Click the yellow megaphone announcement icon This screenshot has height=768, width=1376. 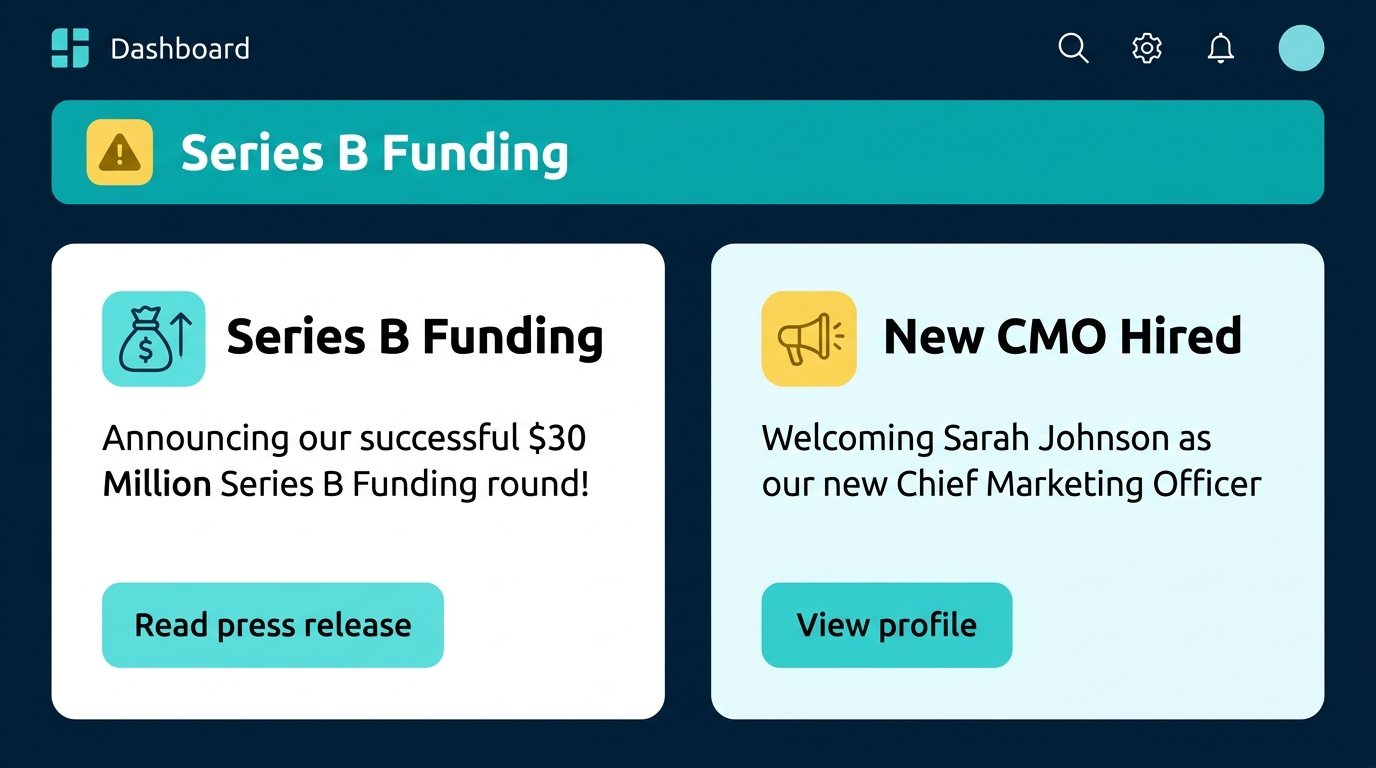(809, 338)
